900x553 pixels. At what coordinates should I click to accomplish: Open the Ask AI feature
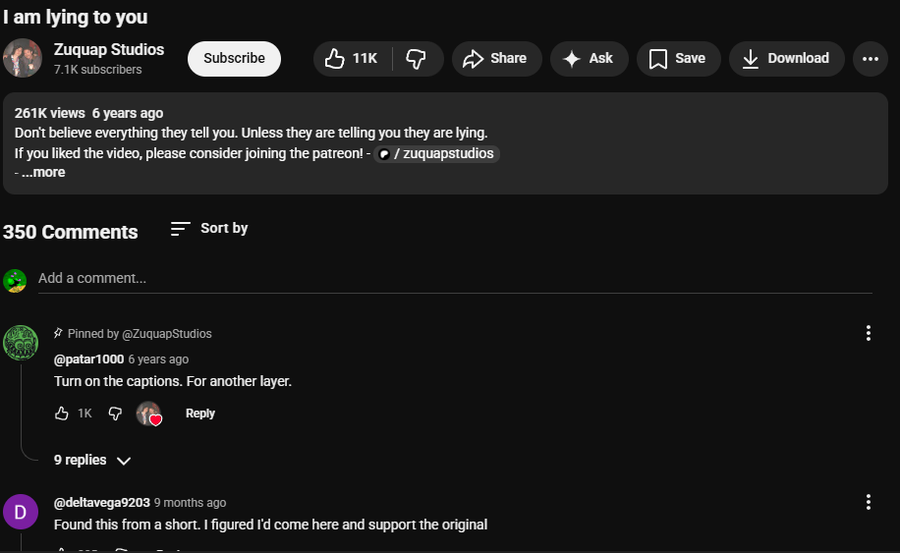589,59
